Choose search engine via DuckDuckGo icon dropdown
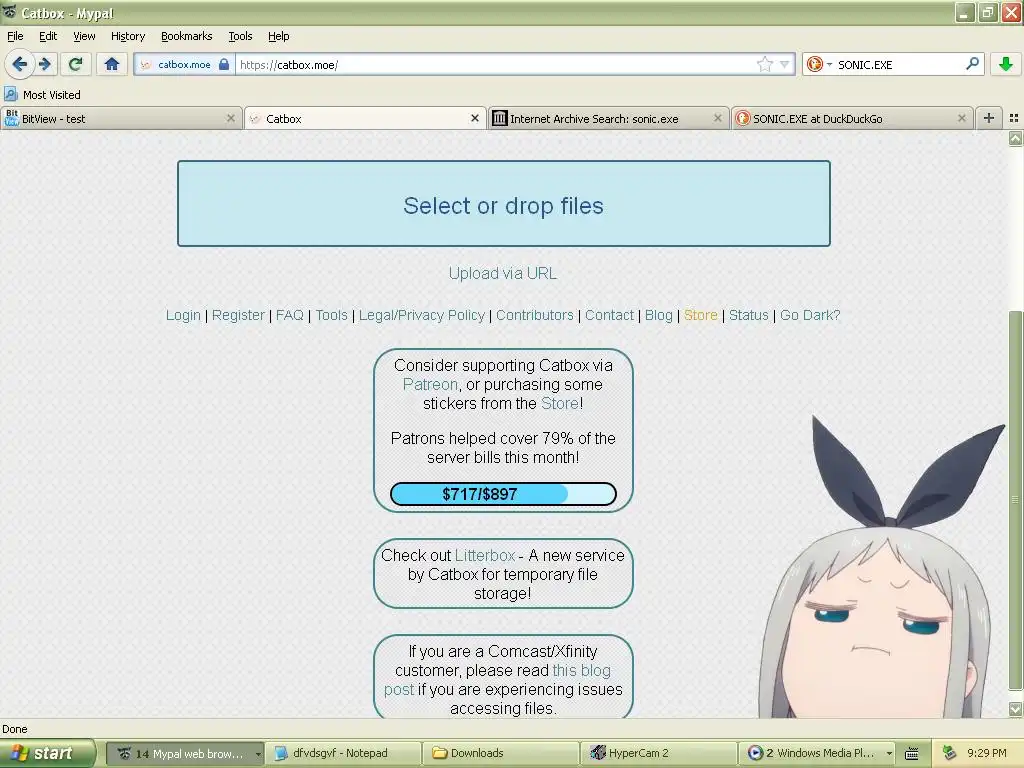 (x=819, y=64)
